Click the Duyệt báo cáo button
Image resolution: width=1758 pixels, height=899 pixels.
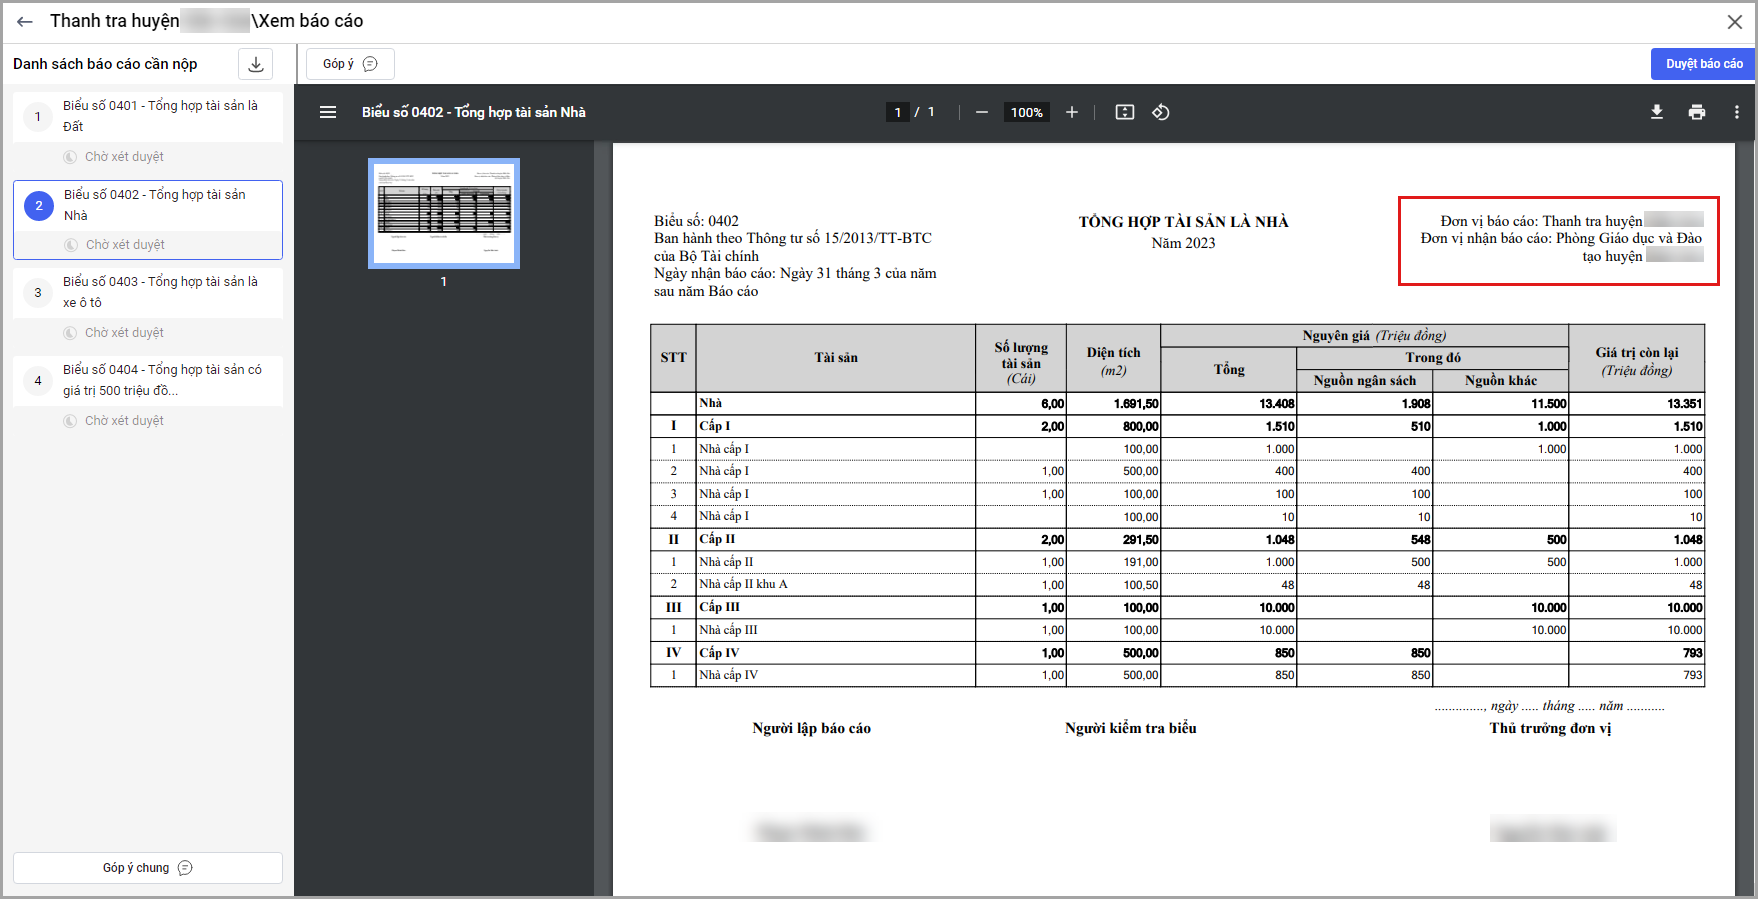1703,64
